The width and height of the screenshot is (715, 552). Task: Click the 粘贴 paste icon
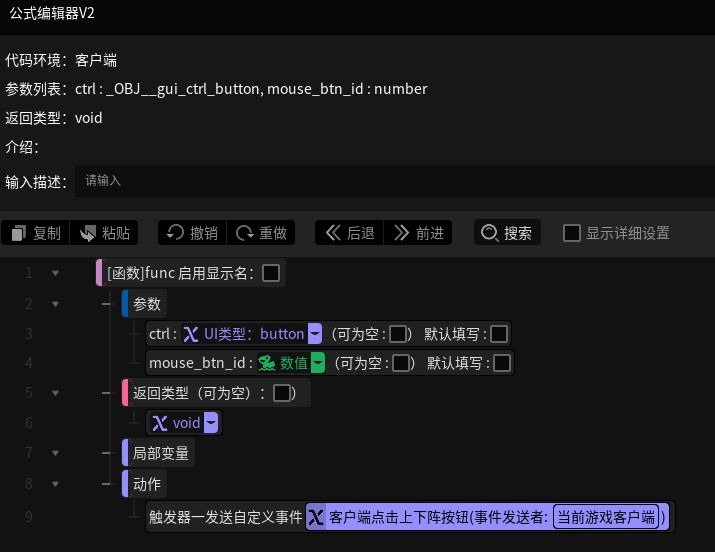(x=88, y=233)
